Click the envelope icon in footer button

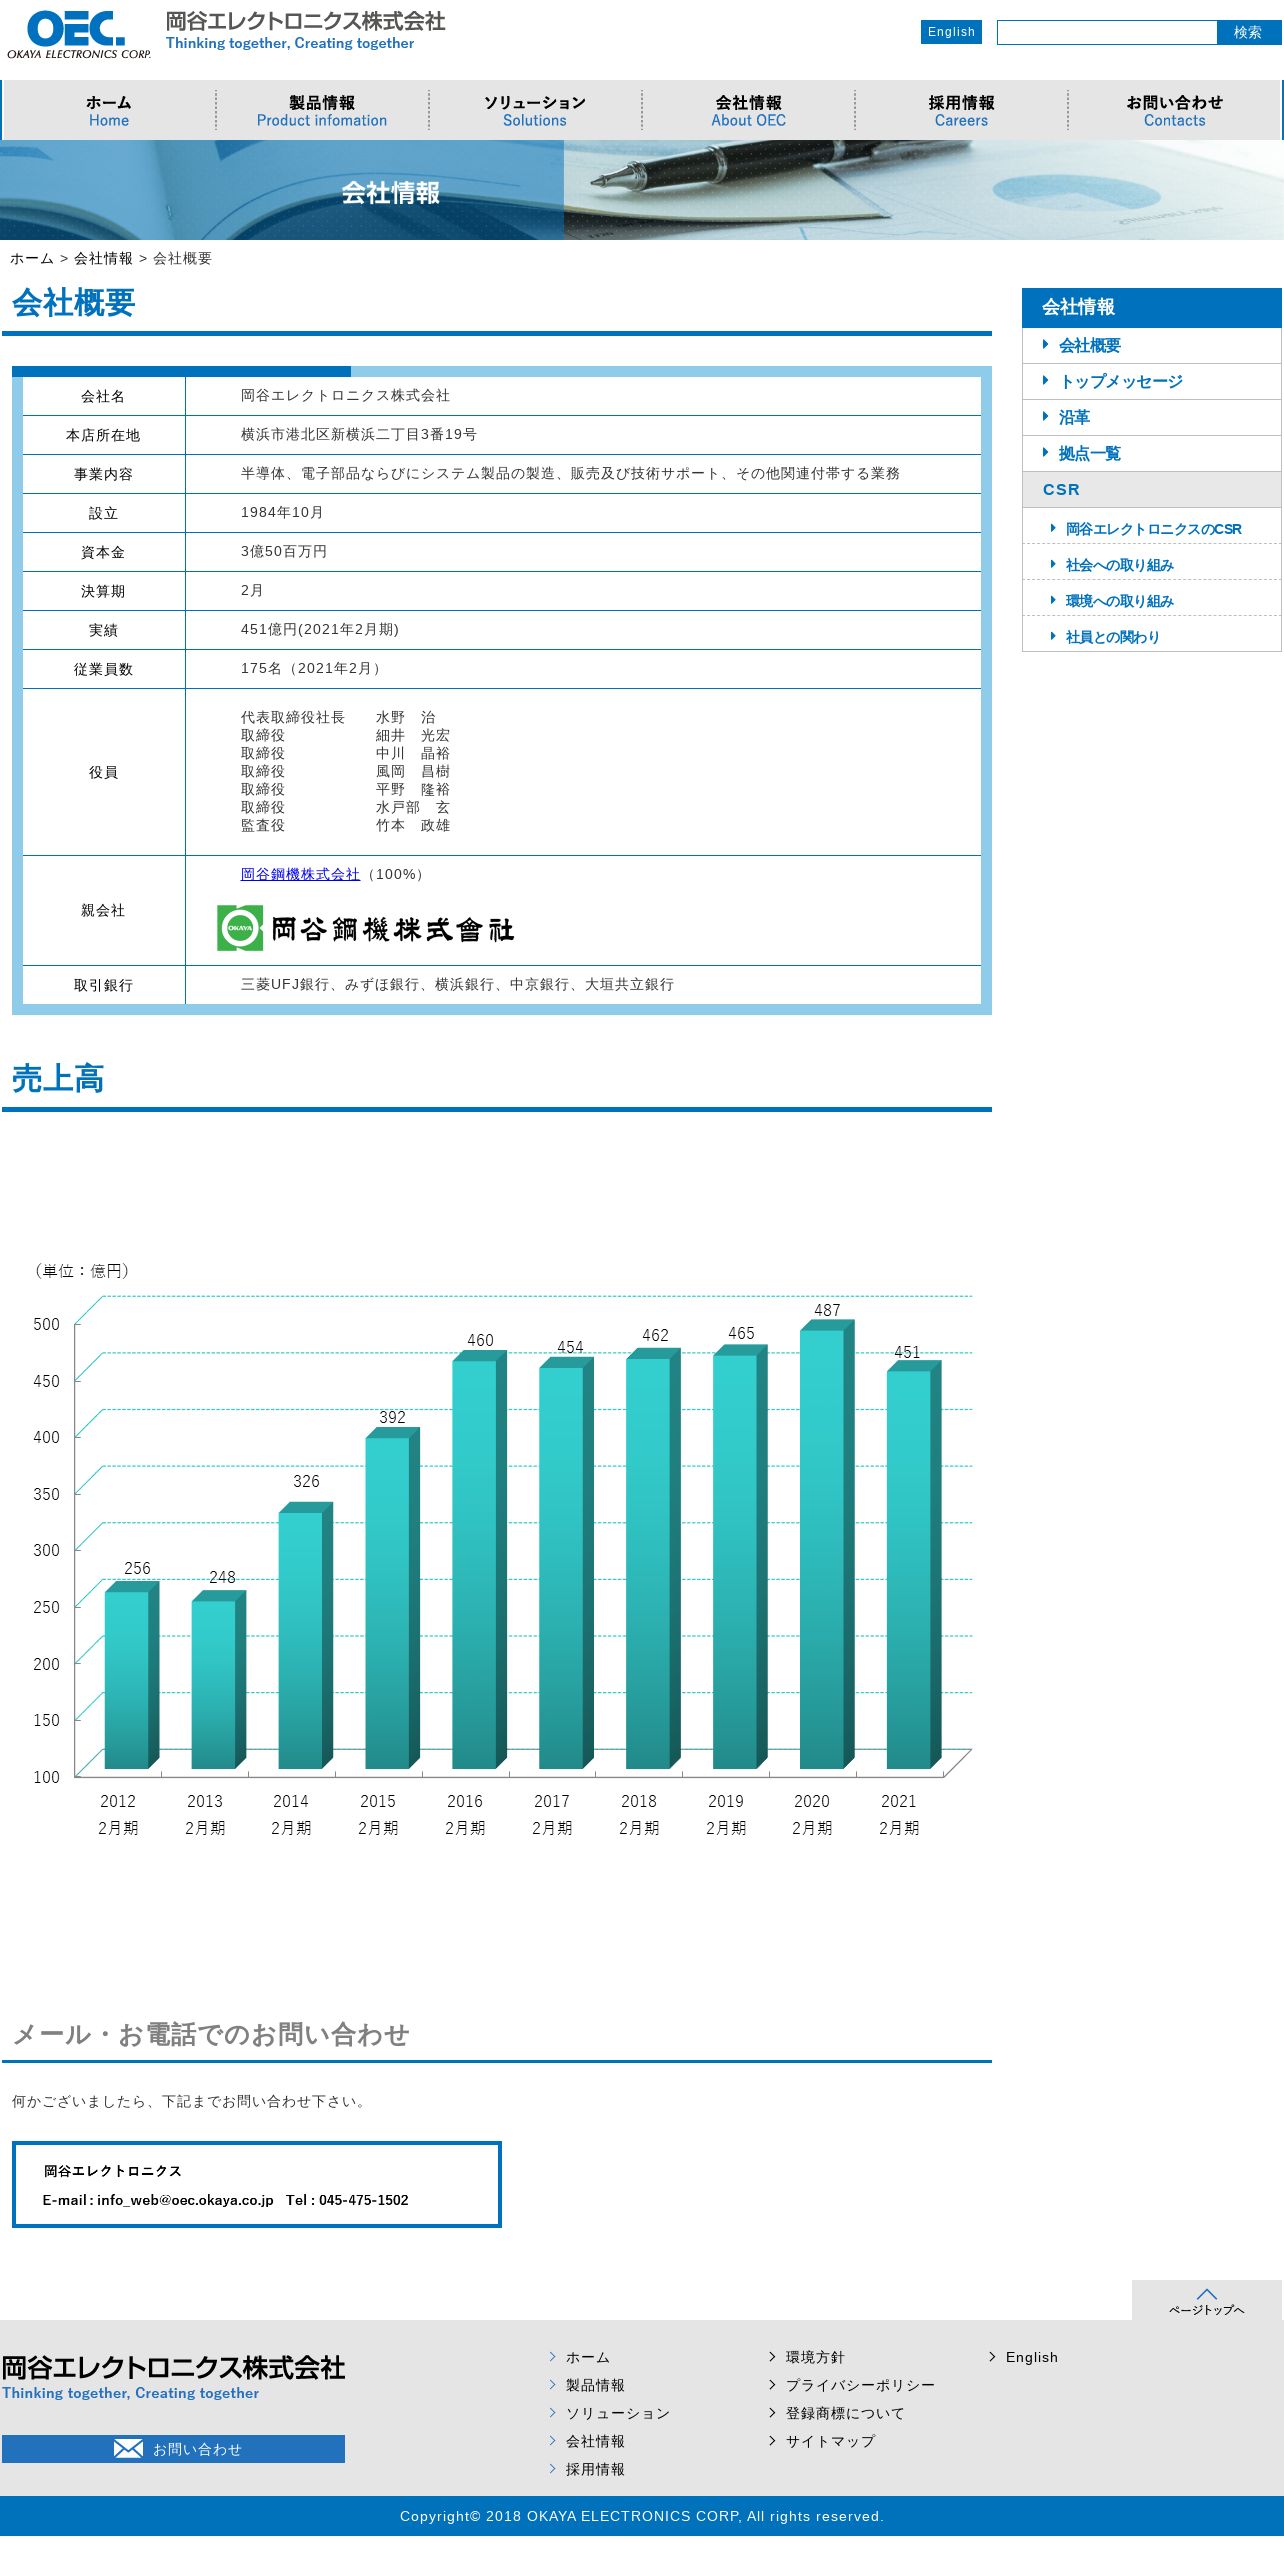(128, 2449)
